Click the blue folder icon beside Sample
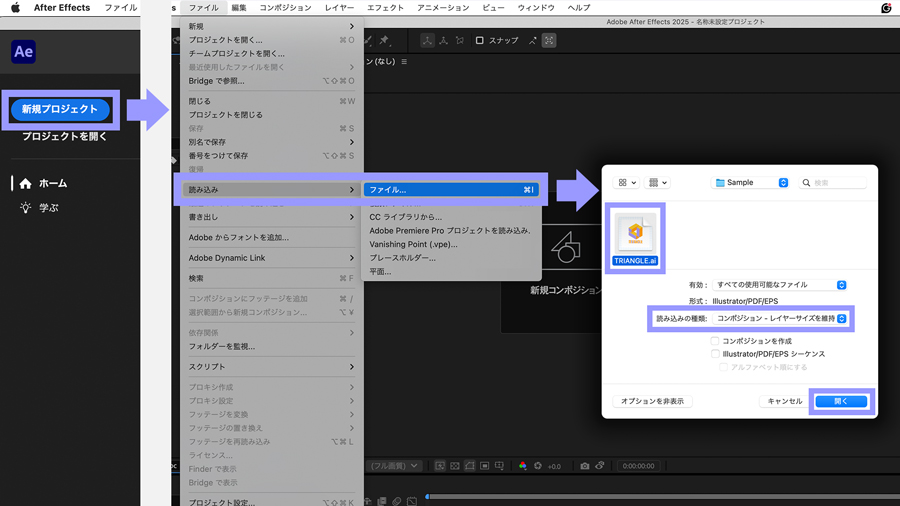The width and height of the screenshot is (900, 506). pos(720,182)
